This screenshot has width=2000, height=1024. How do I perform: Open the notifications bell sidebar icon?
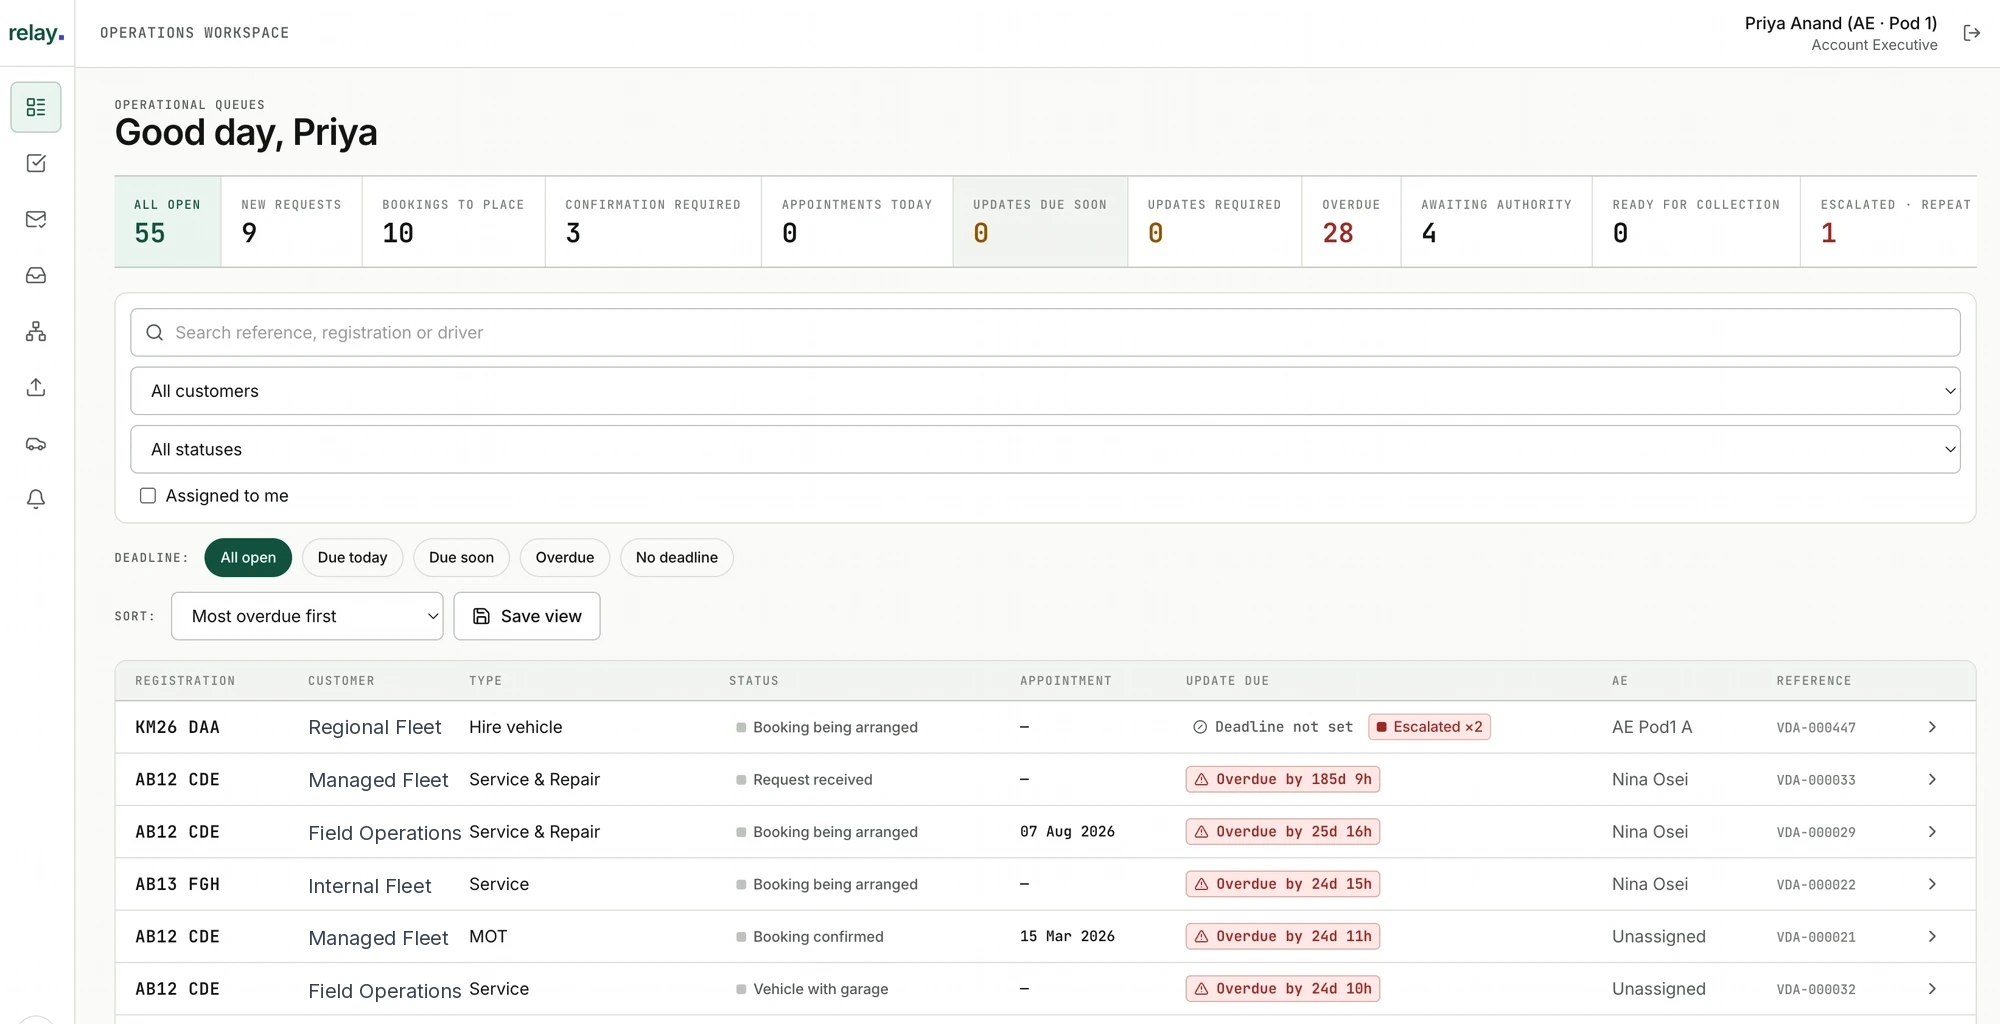point(36,499)
